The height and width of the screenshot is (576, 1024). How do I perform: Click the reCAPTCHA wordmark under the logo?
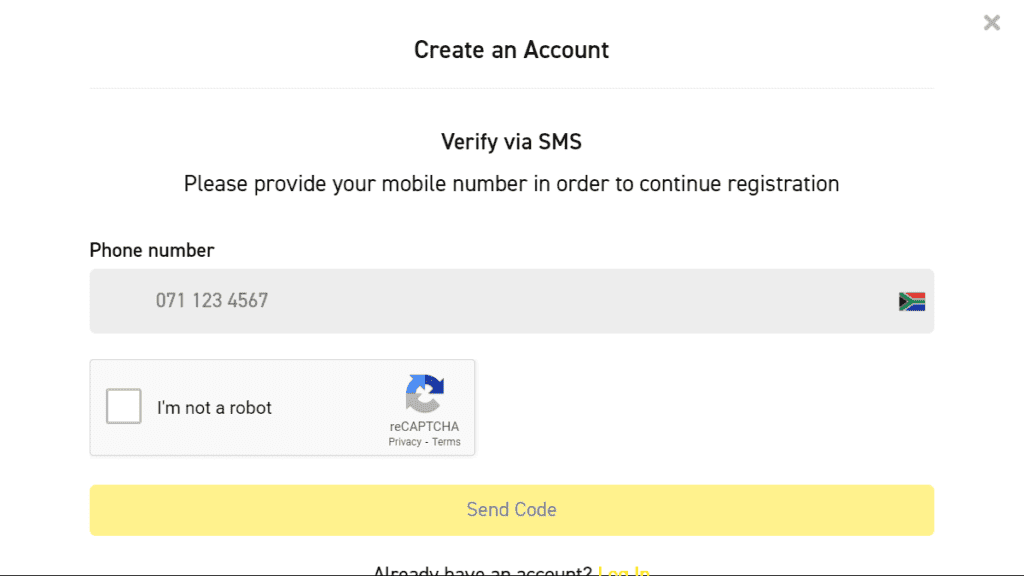[x=425, y=427]
